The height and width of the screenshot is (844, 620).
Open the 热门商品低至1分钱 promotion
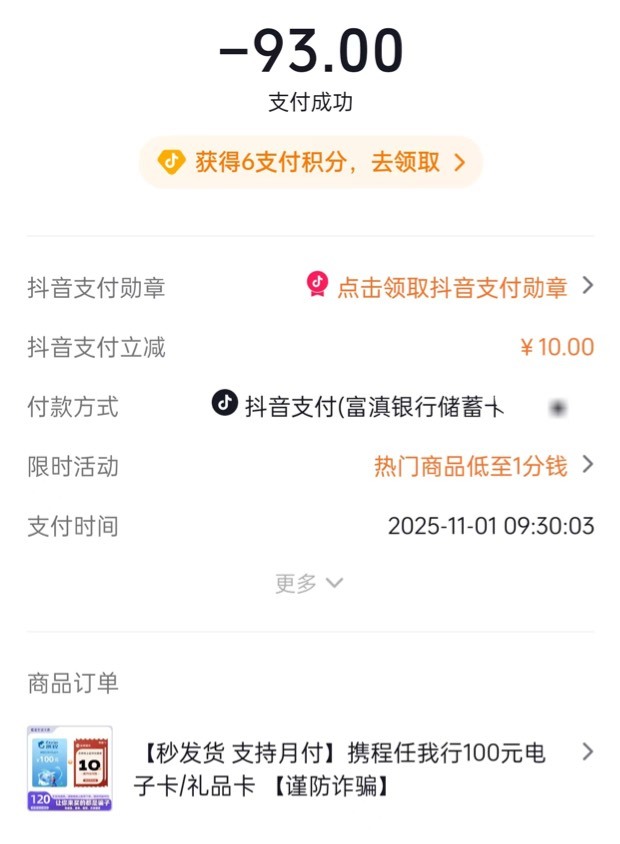[x=470, y=466]
